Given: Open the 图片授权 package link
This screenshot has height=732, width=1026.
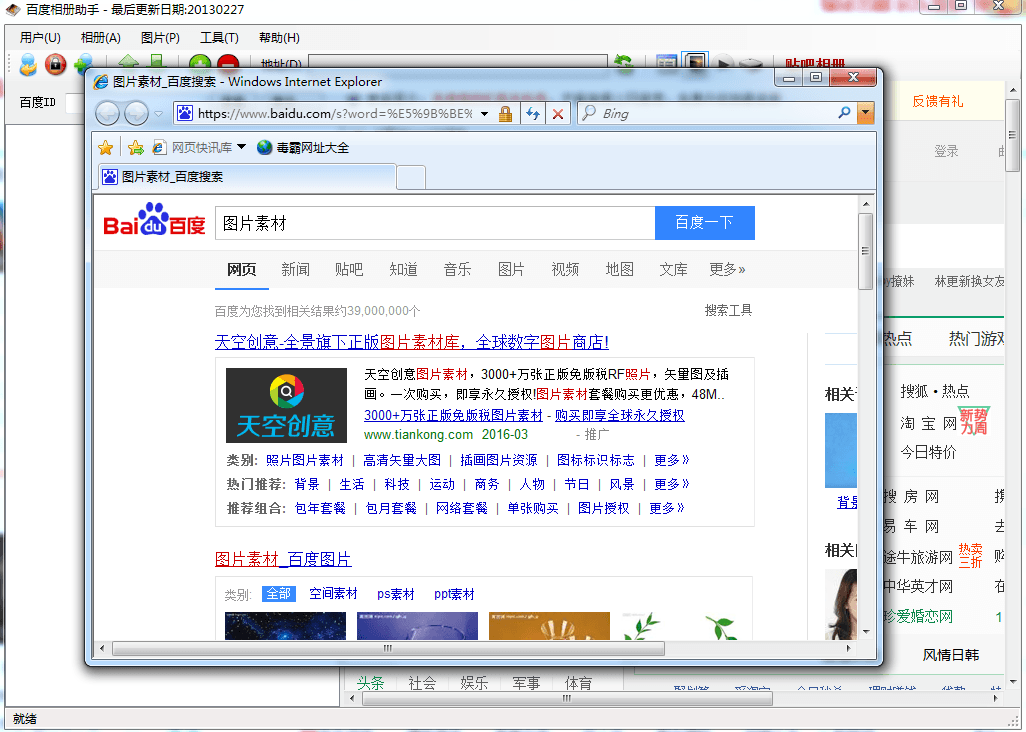Looking at the screenshot, I should (x=603, y=508).
